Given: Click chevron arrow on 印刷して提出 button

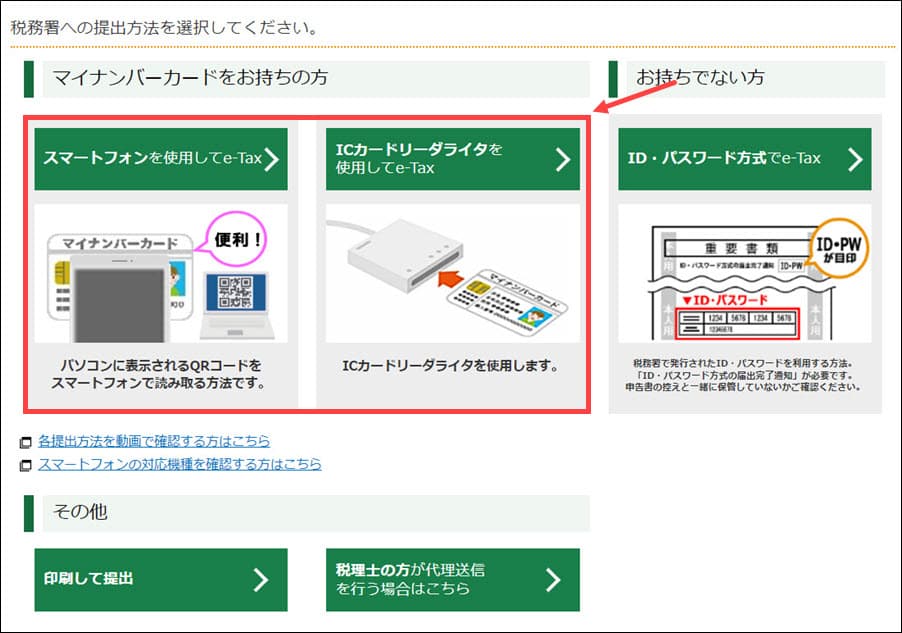Looking at the screenshot, I should (261, 580).
